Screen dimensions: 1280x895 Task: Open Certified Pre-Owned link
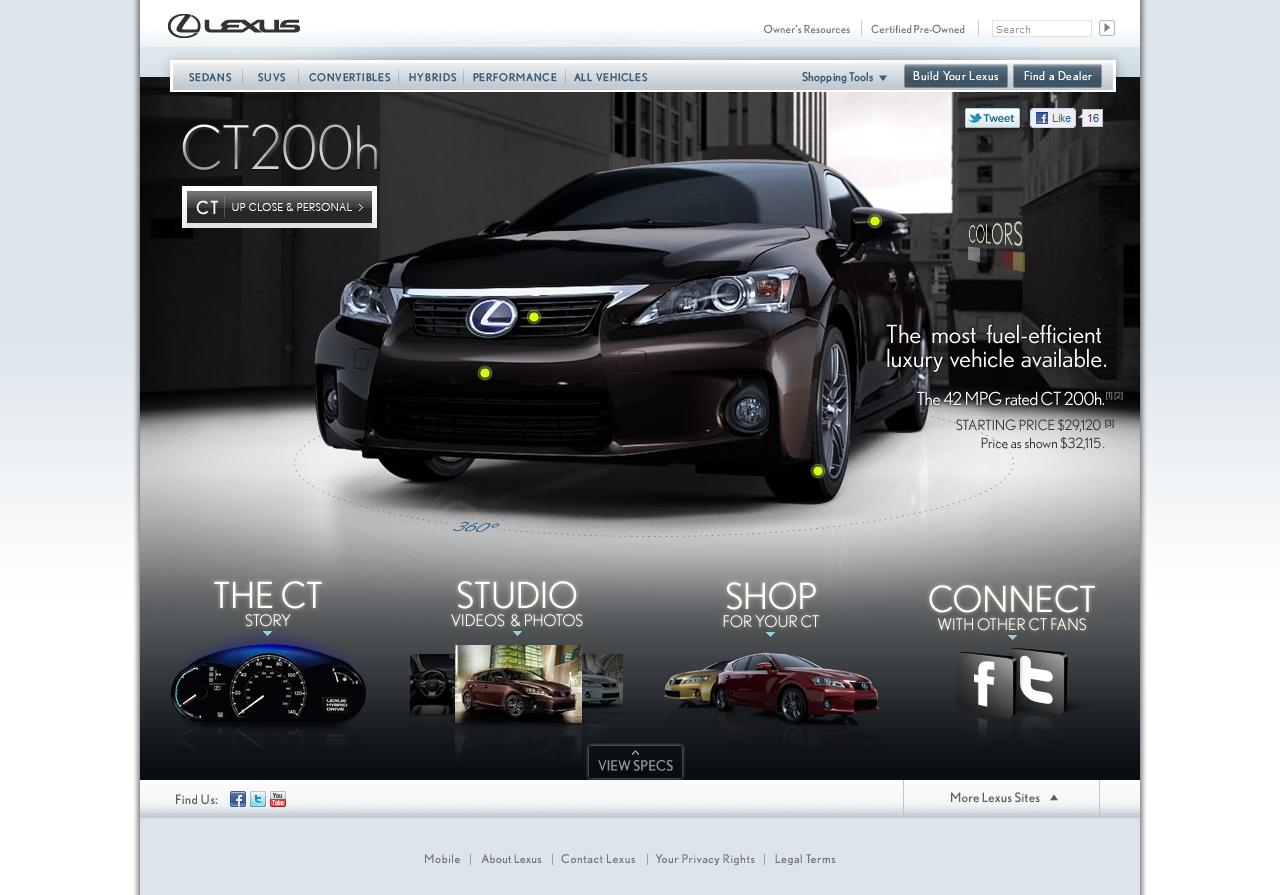917,29
